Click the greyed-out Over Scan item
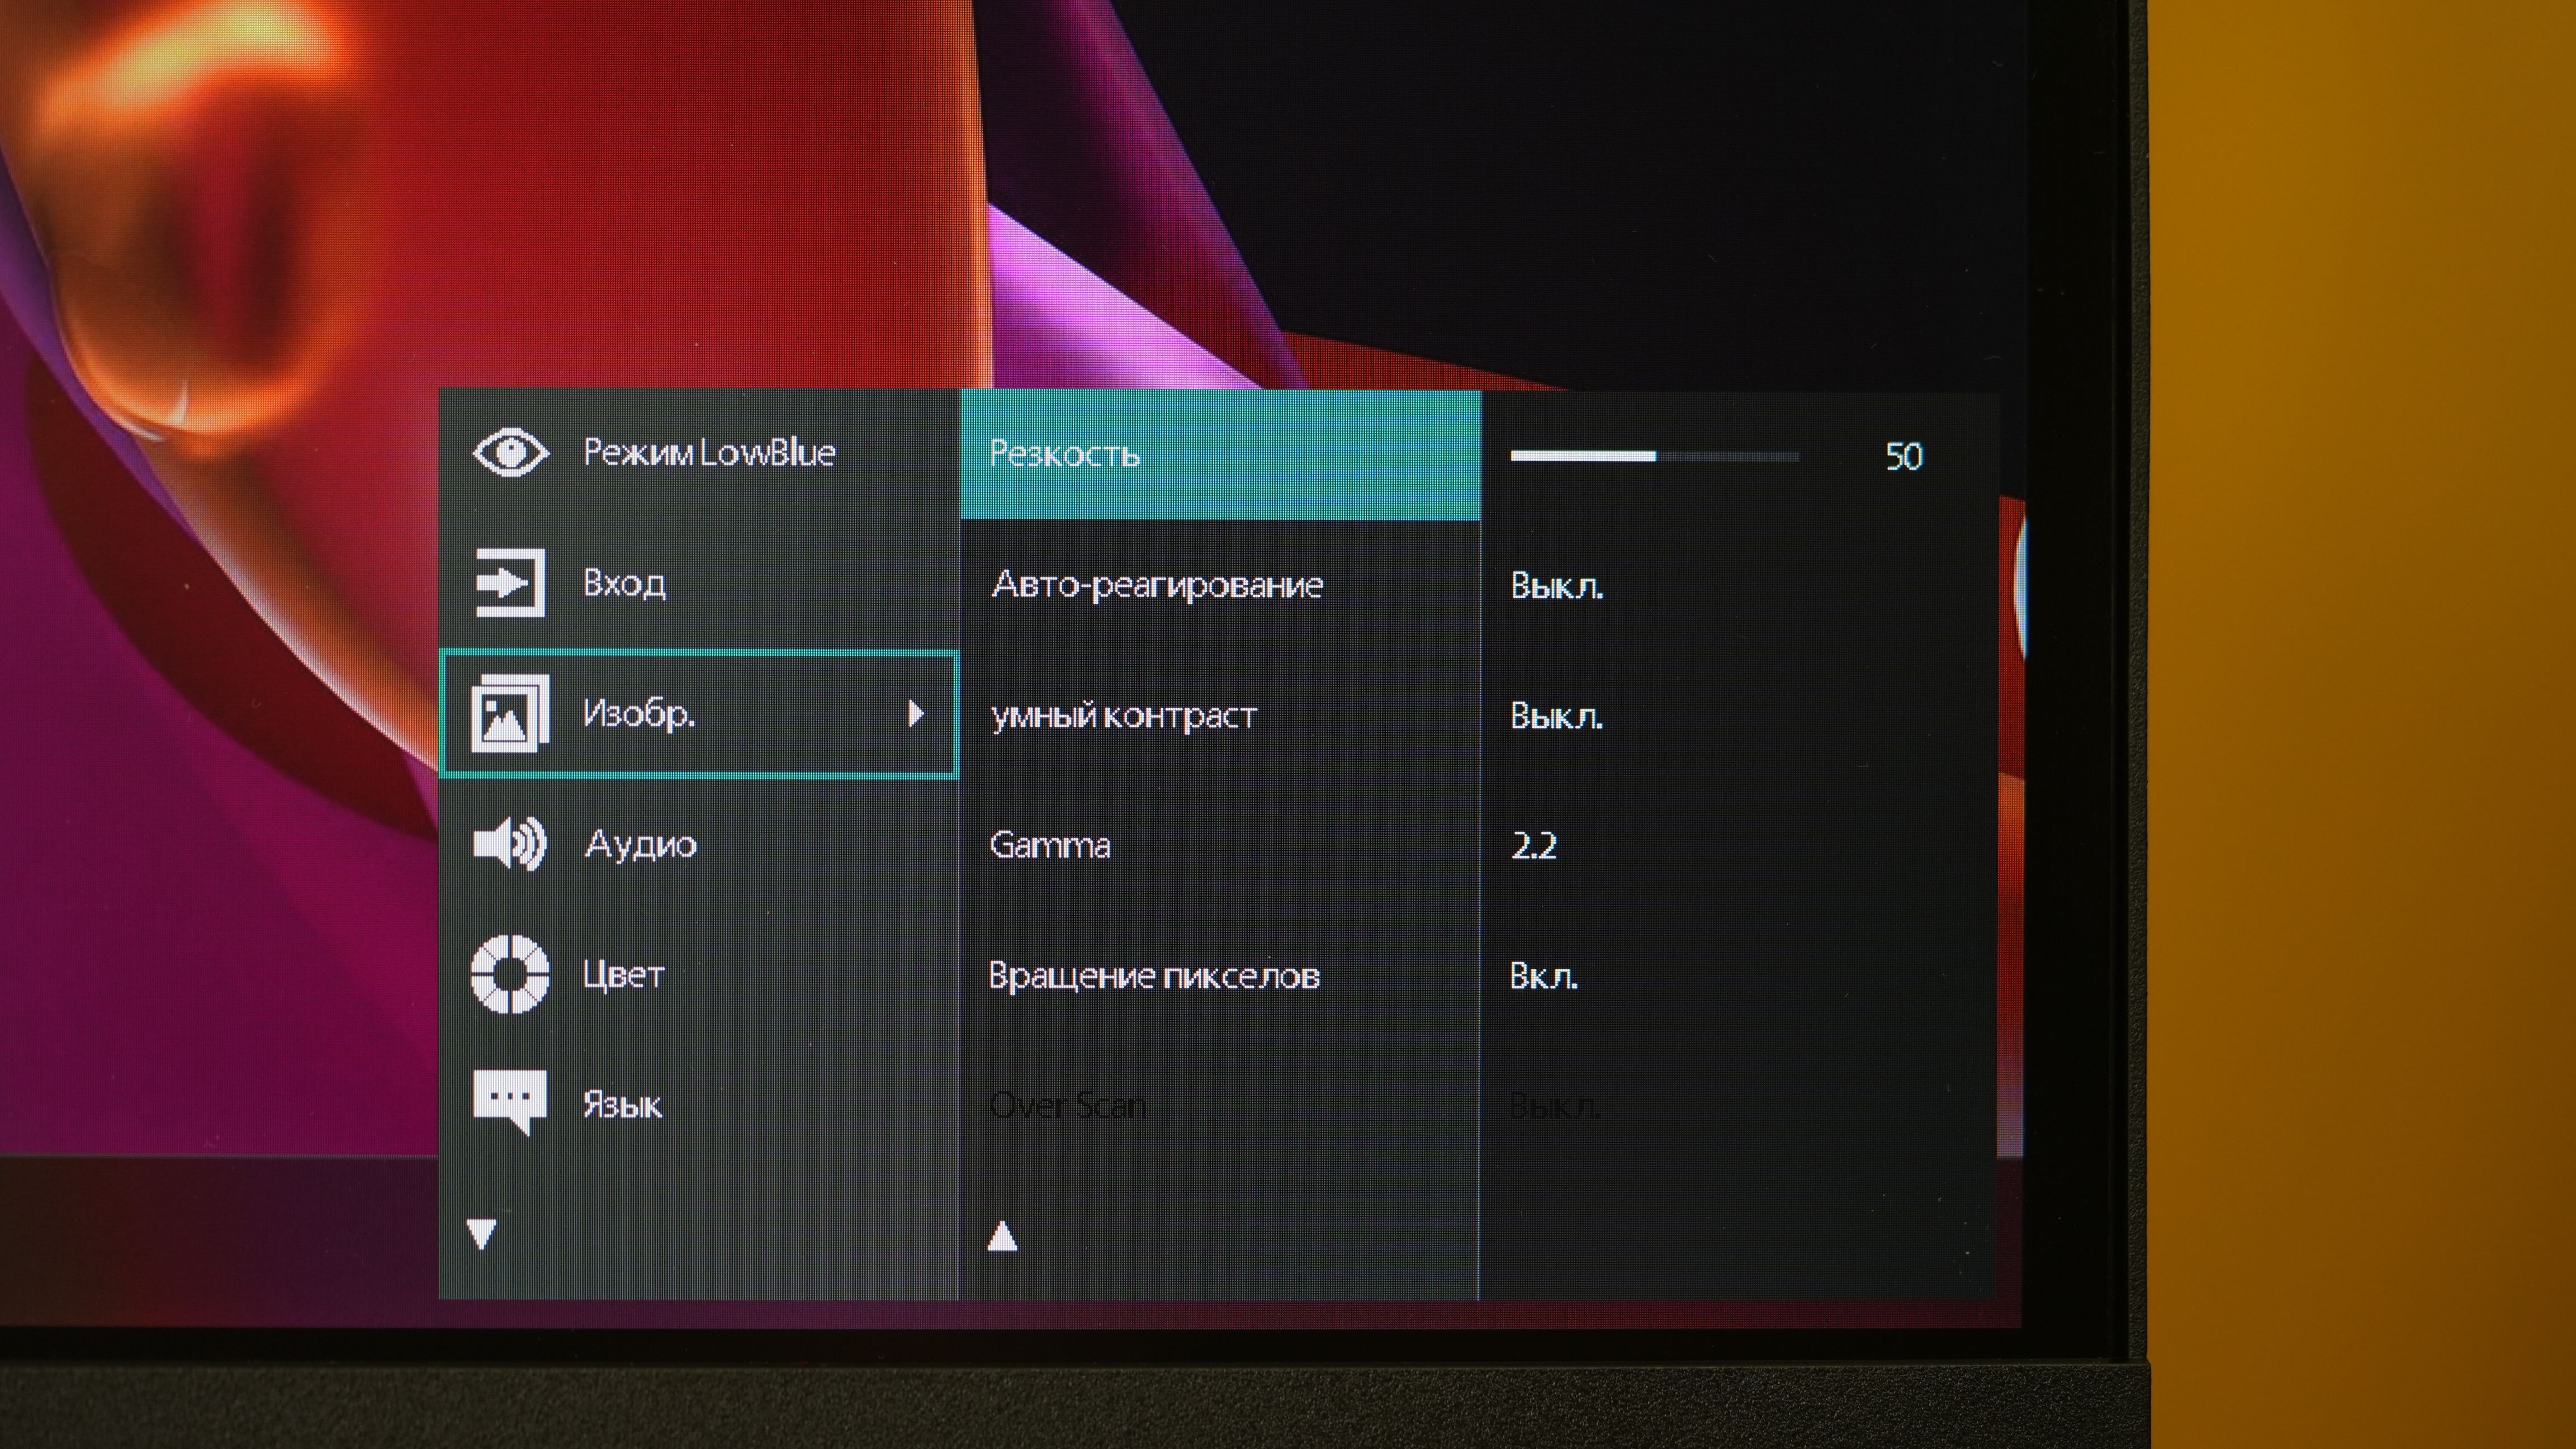2576x1449 pixels. [x=1067, y=1105]
